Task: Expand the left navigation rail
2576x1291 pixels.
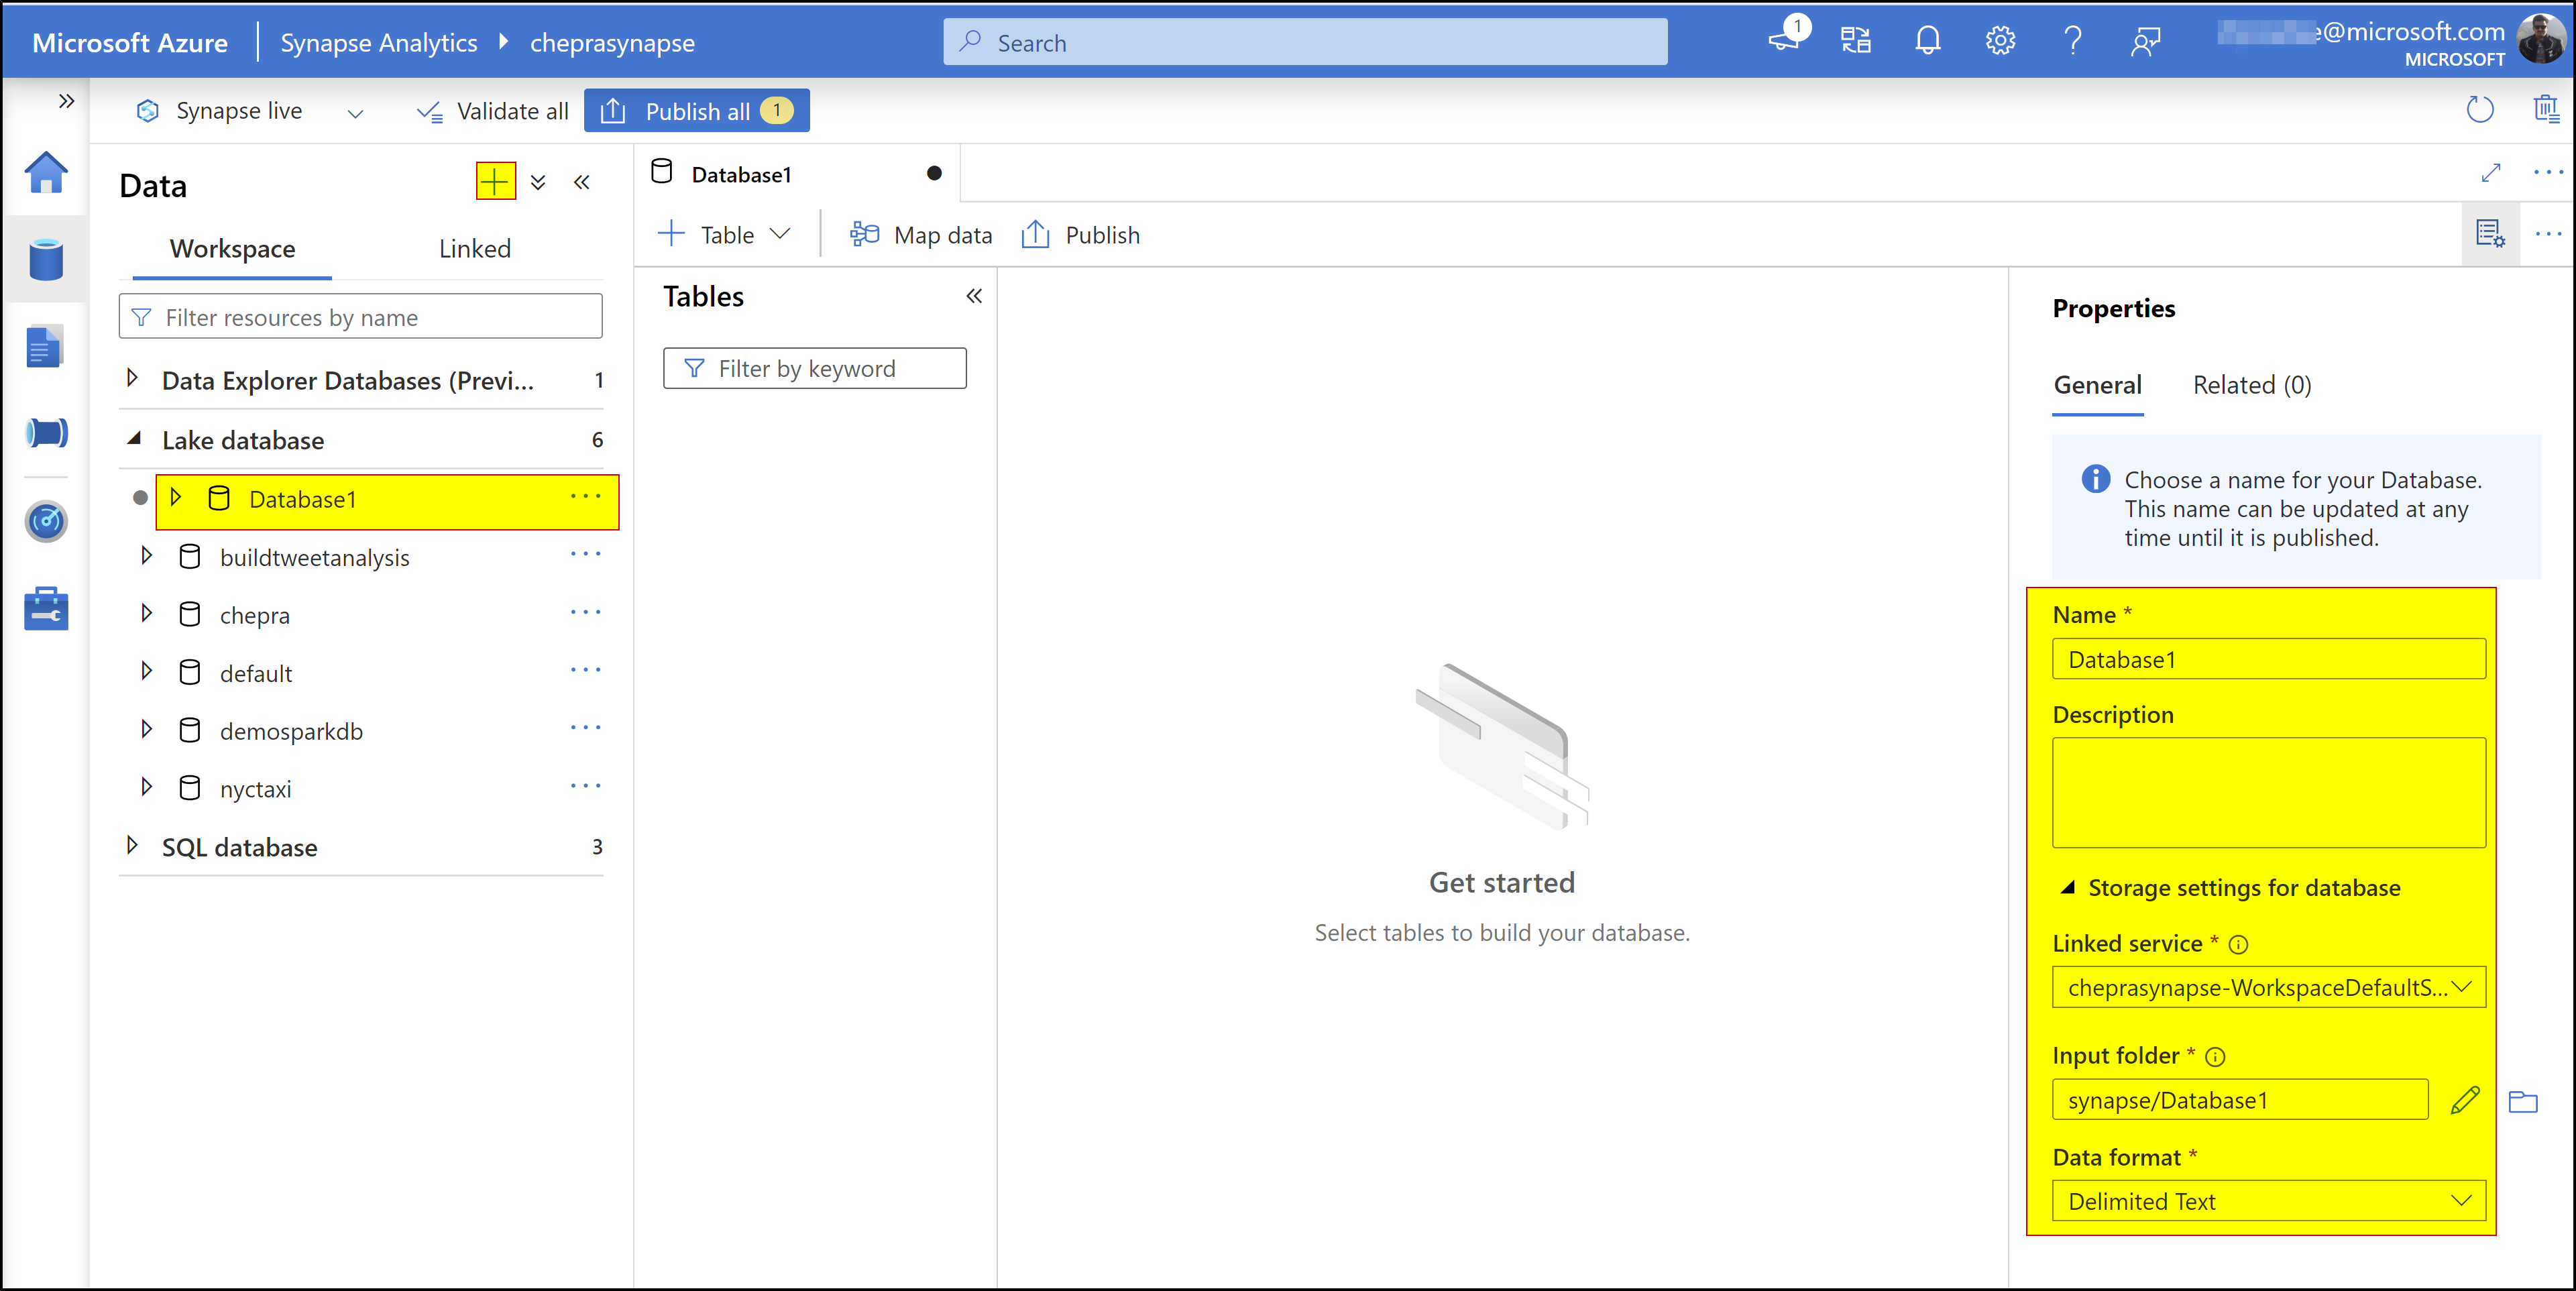Action: (66, 101)
